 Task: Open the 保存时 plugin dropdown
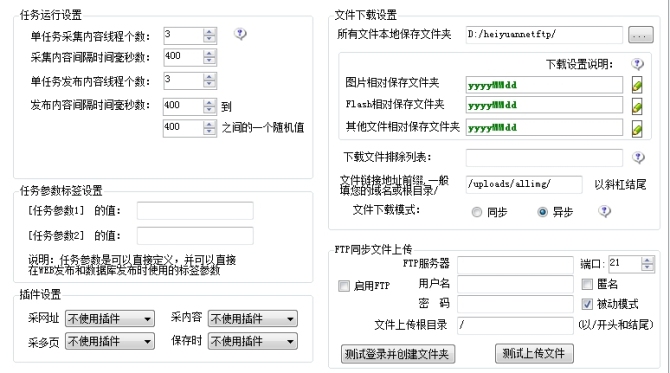(x=253, y=341)
